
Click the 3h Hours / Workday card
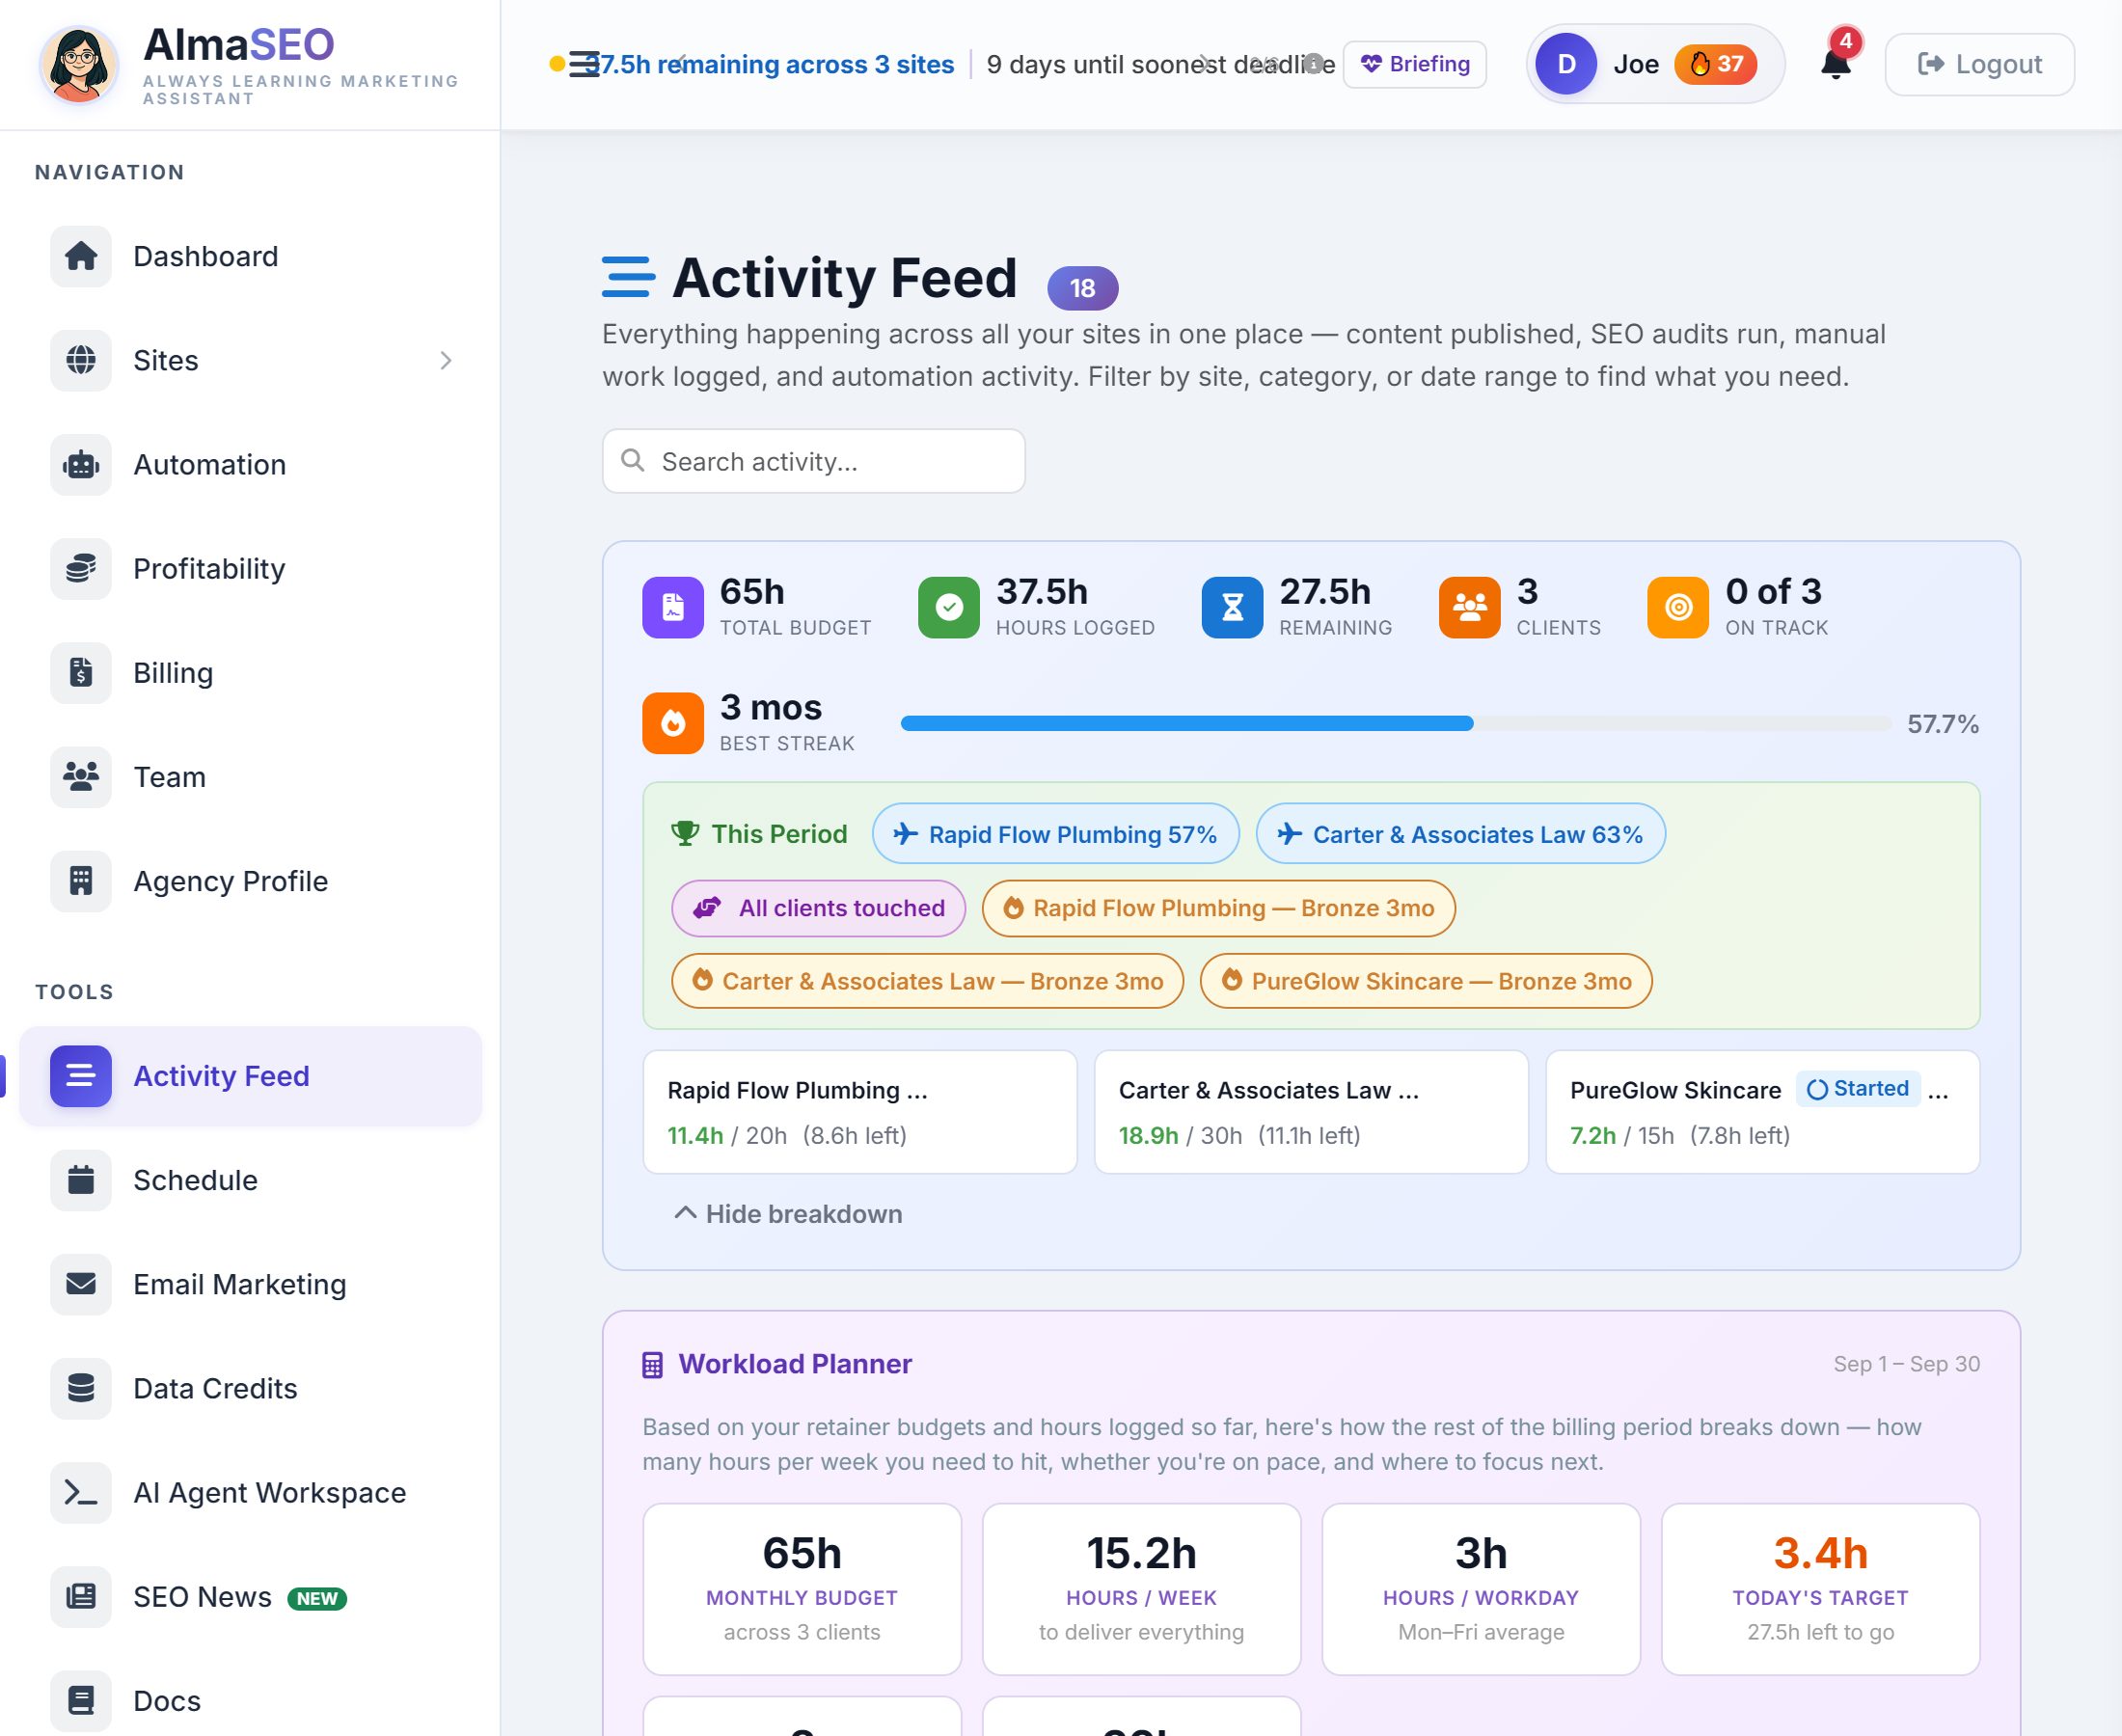1481,1589
